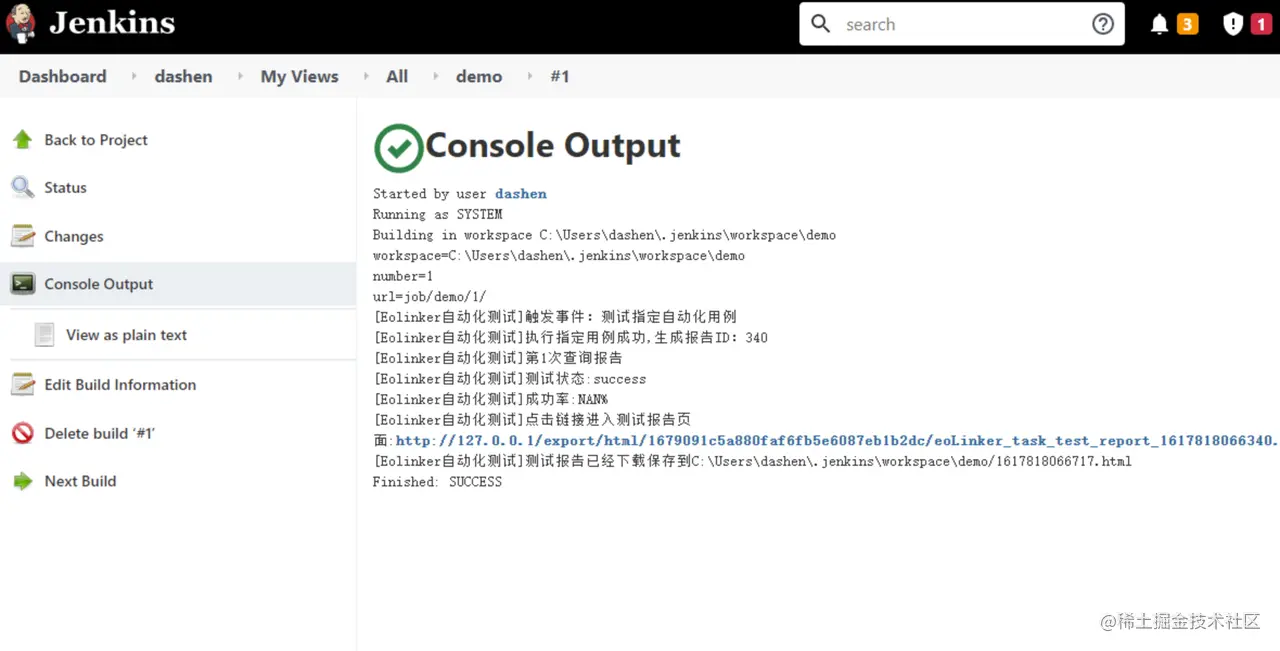Open security warnings via the shield icon
The width and height of the screenshot is (1280, 651).
point(1233,24)
